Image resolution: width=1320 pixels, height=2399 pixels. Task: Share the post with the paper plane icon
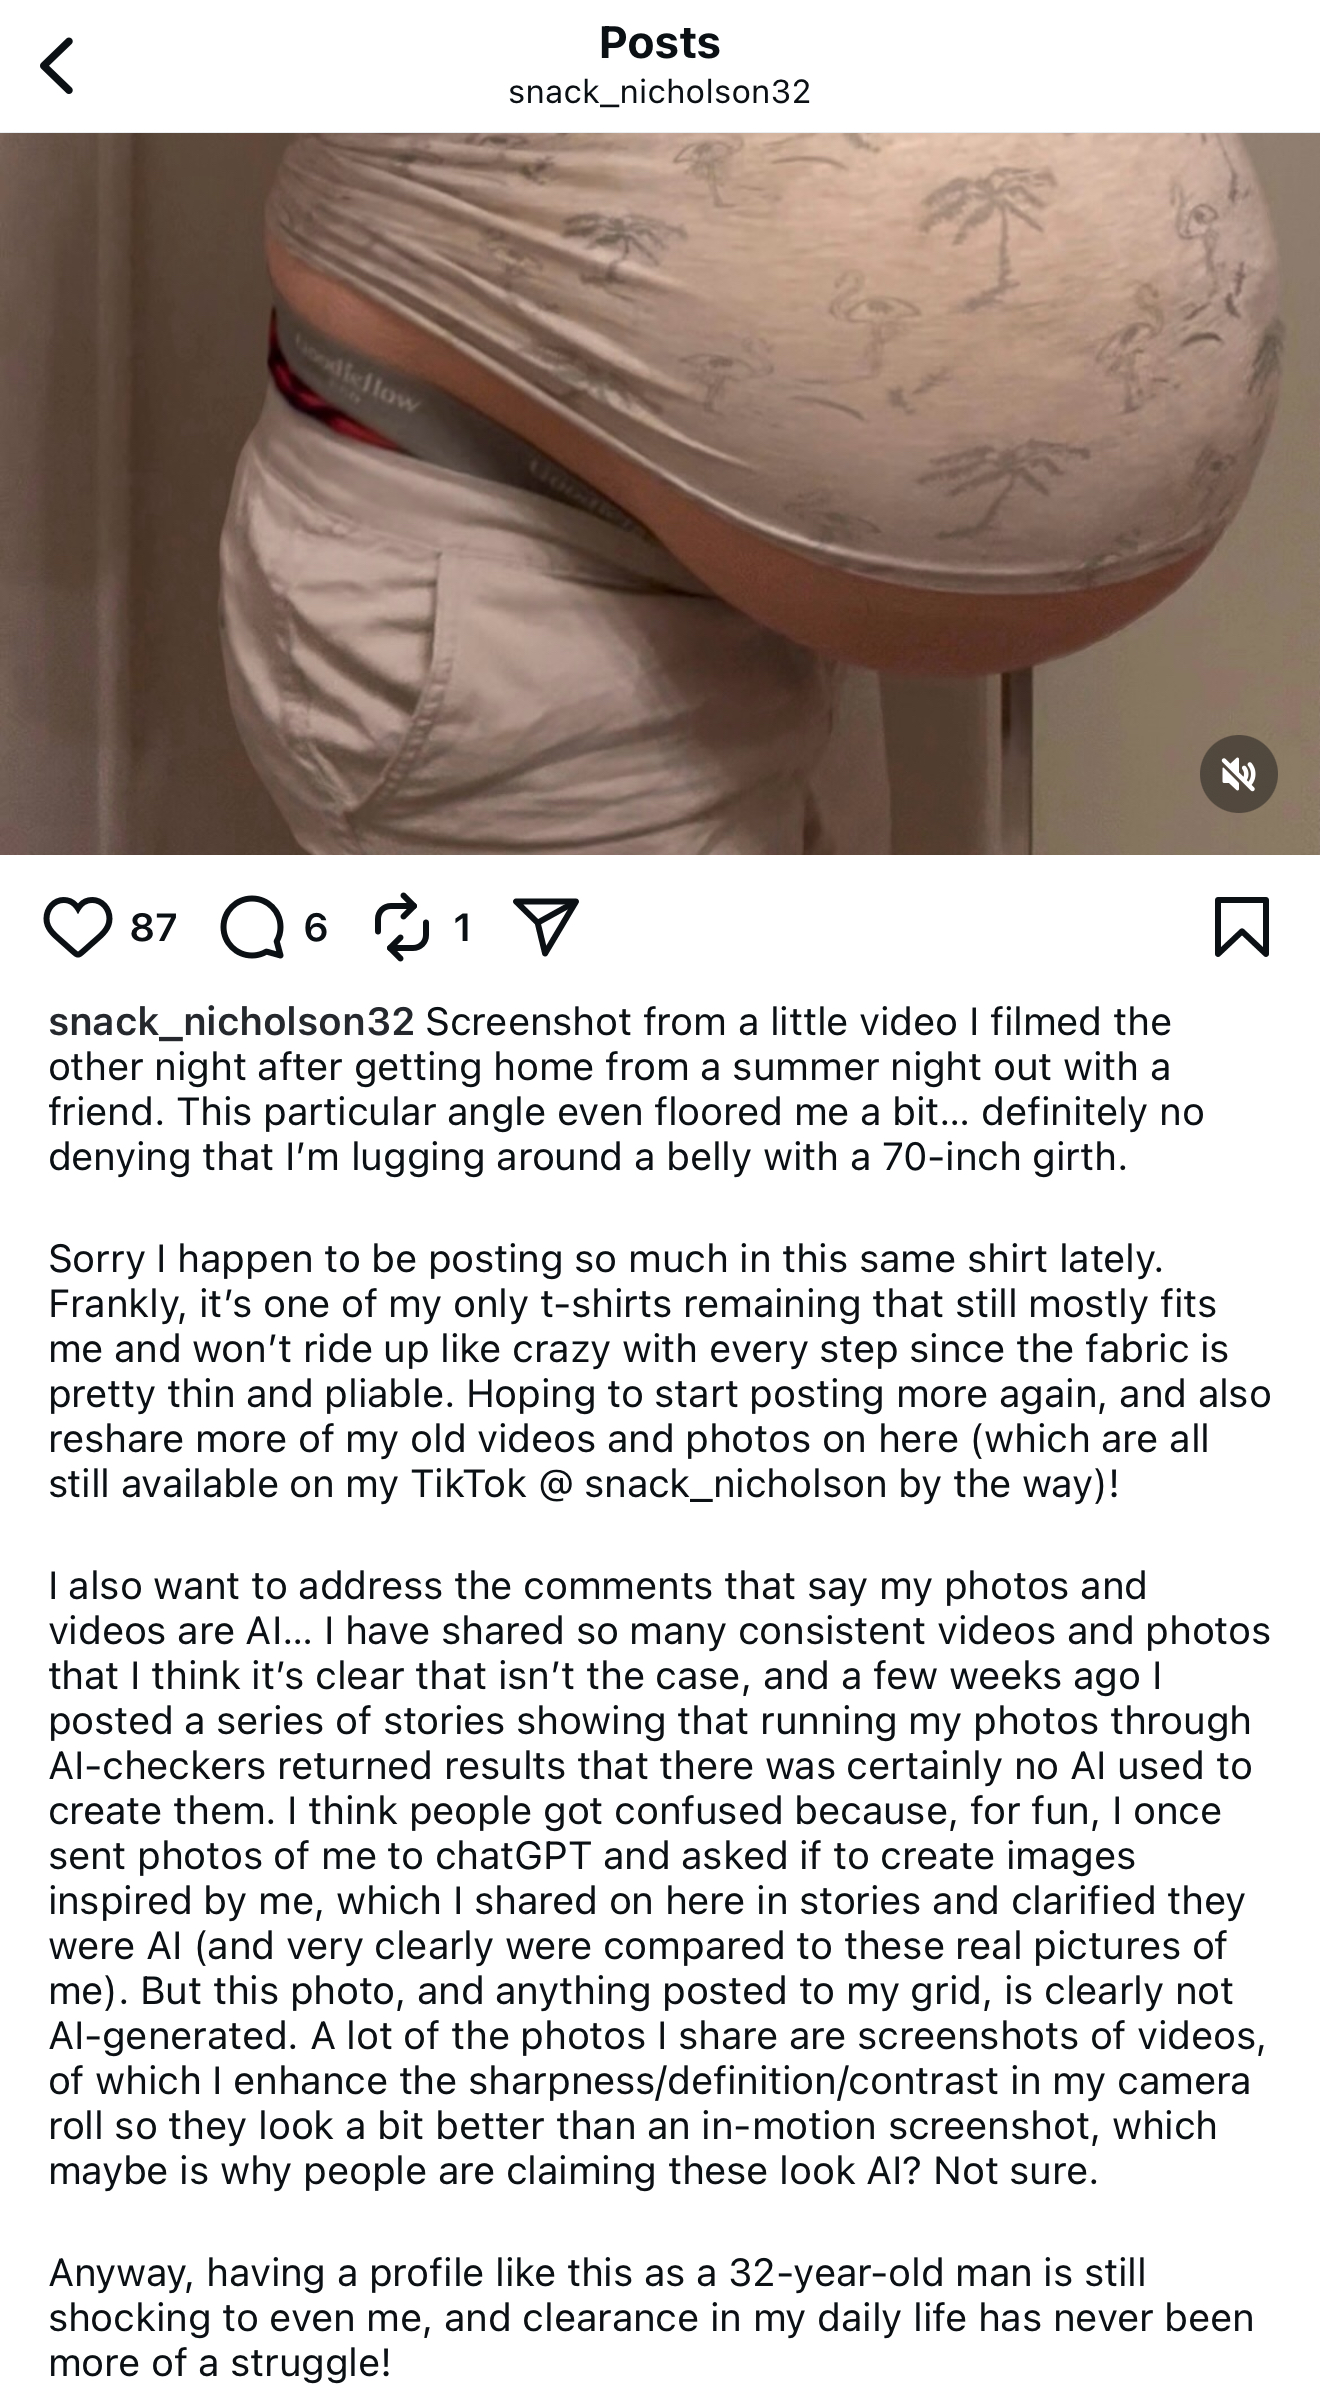[545, 927]
